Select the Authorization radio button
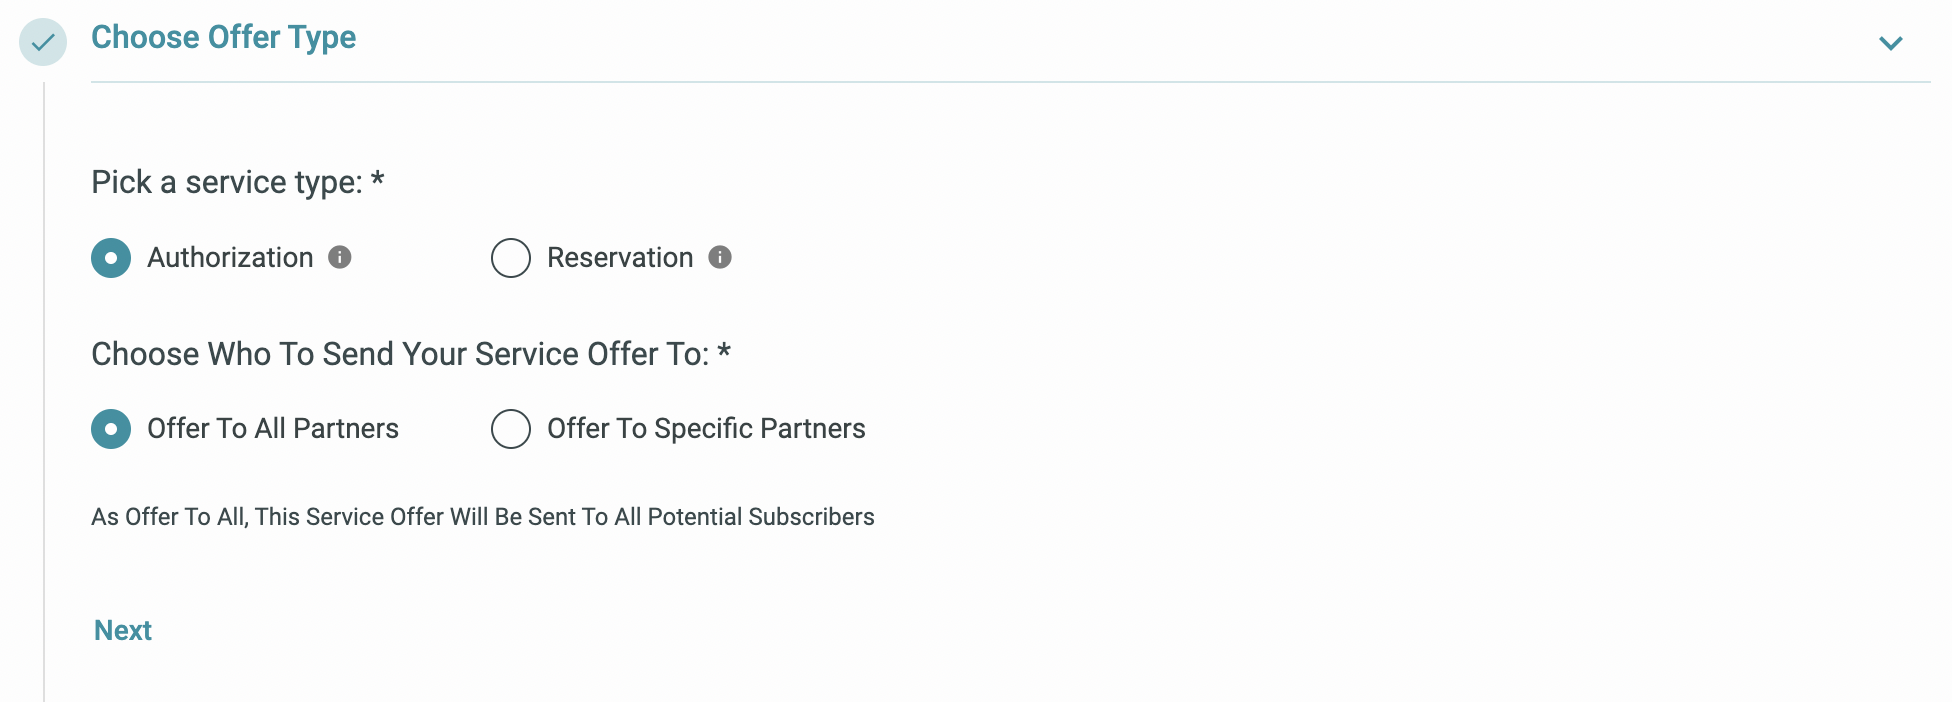 click(111, 258)
